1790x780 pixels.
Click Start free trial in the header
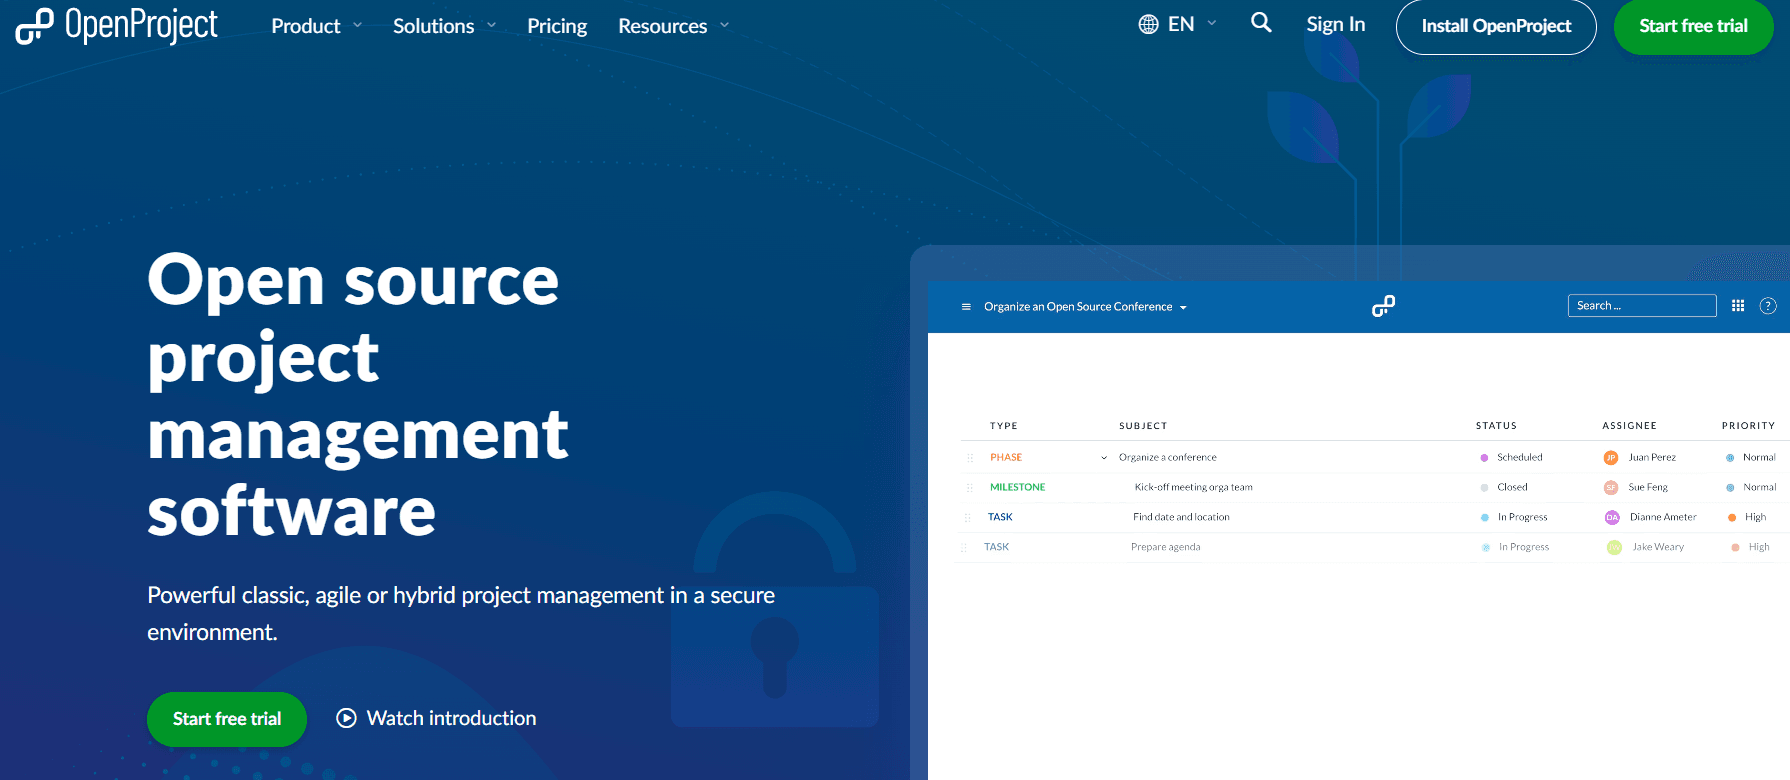(1693, 26)
